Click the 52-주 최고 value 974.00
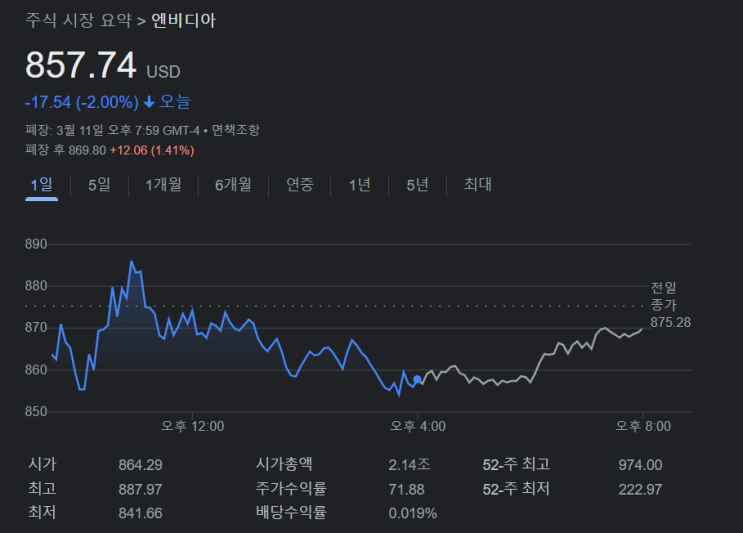 coord(640,465)
